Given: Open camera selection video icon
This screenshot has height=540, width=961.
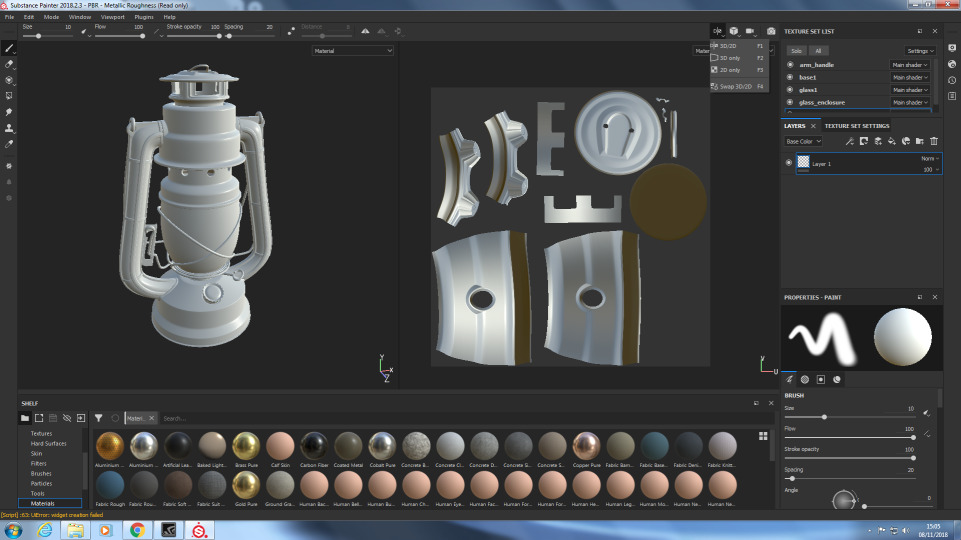Looking at the screenshot, I should 750,31.
